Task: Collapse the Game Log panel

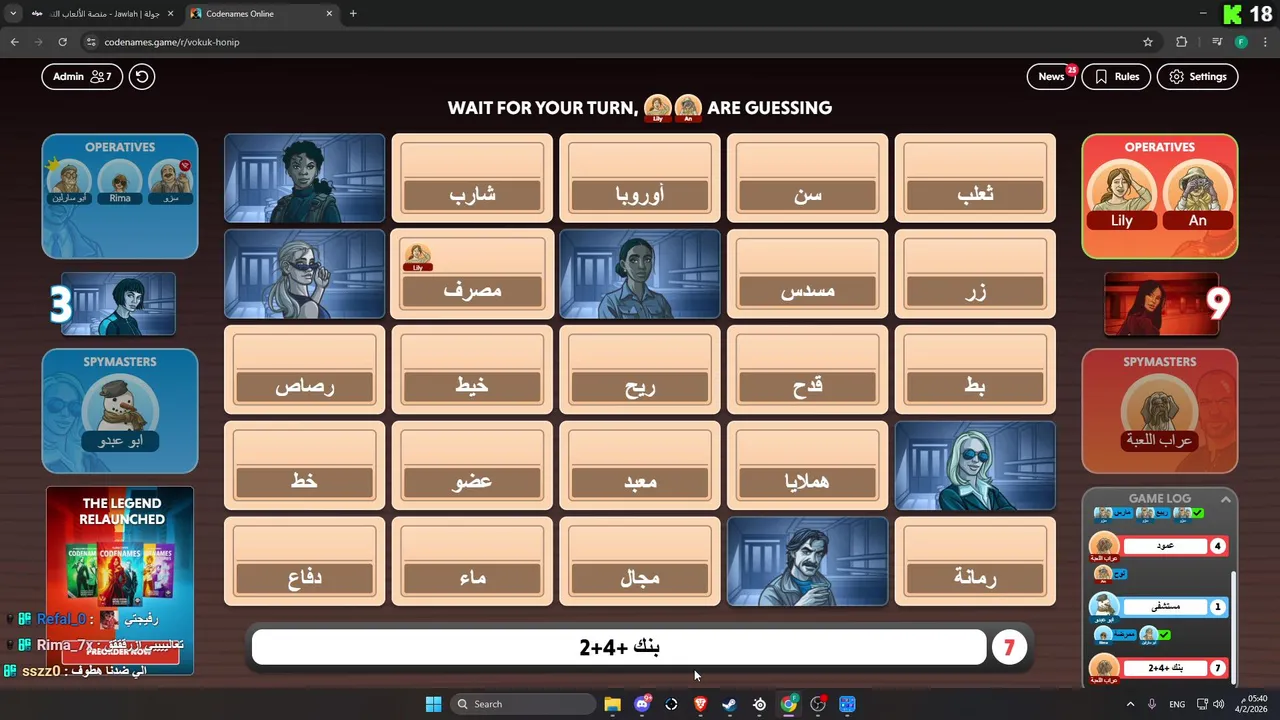Action: pos(1226,498)
